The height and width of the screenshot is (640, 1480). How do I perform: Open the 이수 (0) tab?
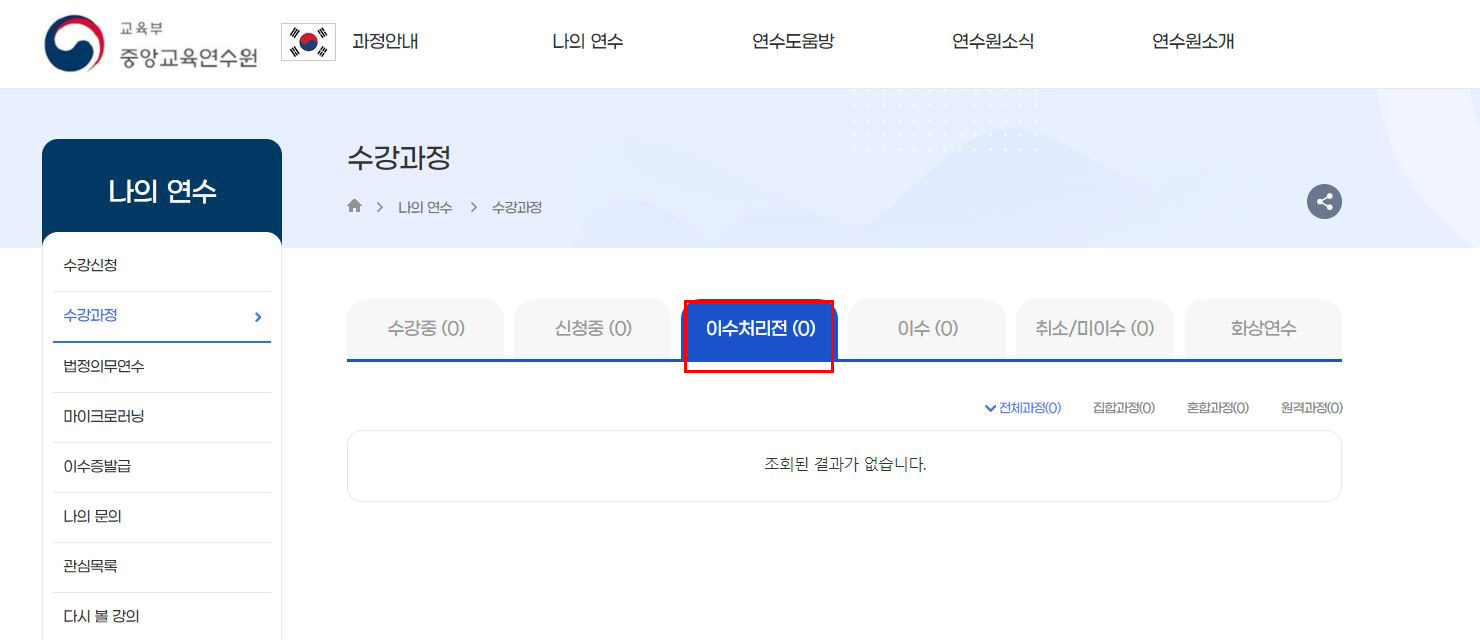927,329
